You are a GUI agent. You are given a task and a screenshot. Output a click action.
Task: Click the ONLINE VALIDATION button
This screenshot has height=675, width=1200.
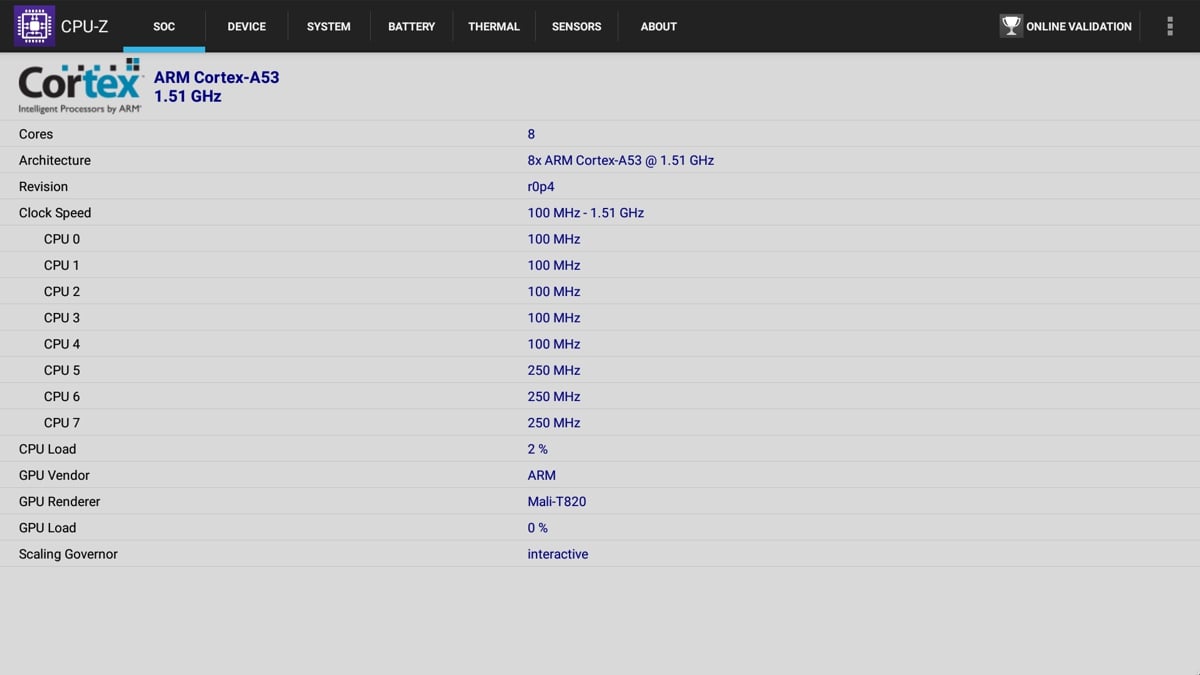coord(1066,25)
